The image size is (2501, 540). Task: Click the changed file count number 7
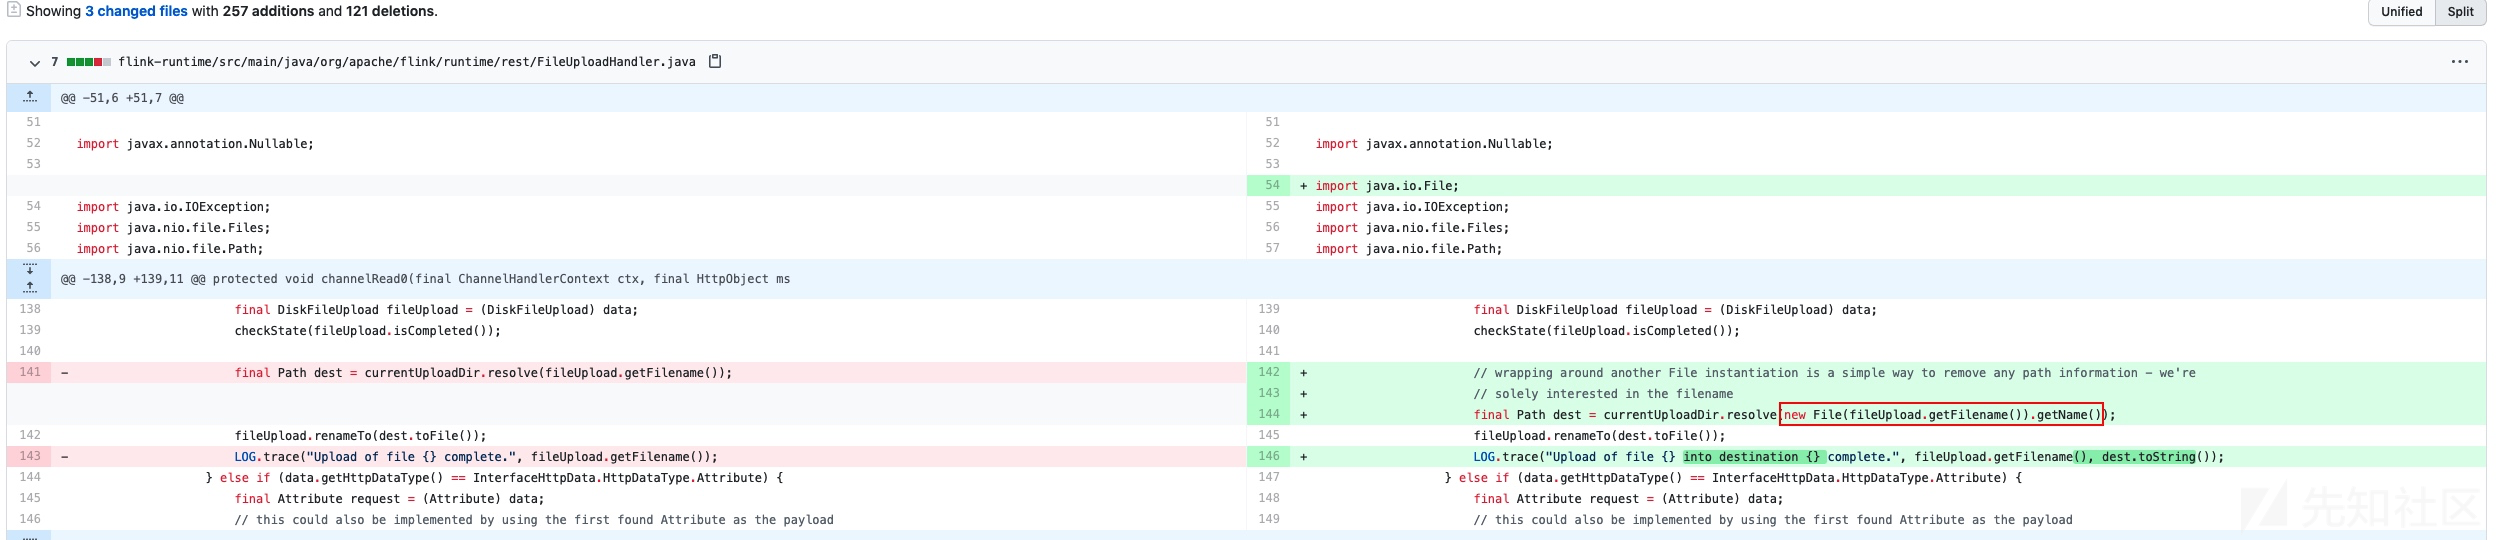tap(55, 62)
